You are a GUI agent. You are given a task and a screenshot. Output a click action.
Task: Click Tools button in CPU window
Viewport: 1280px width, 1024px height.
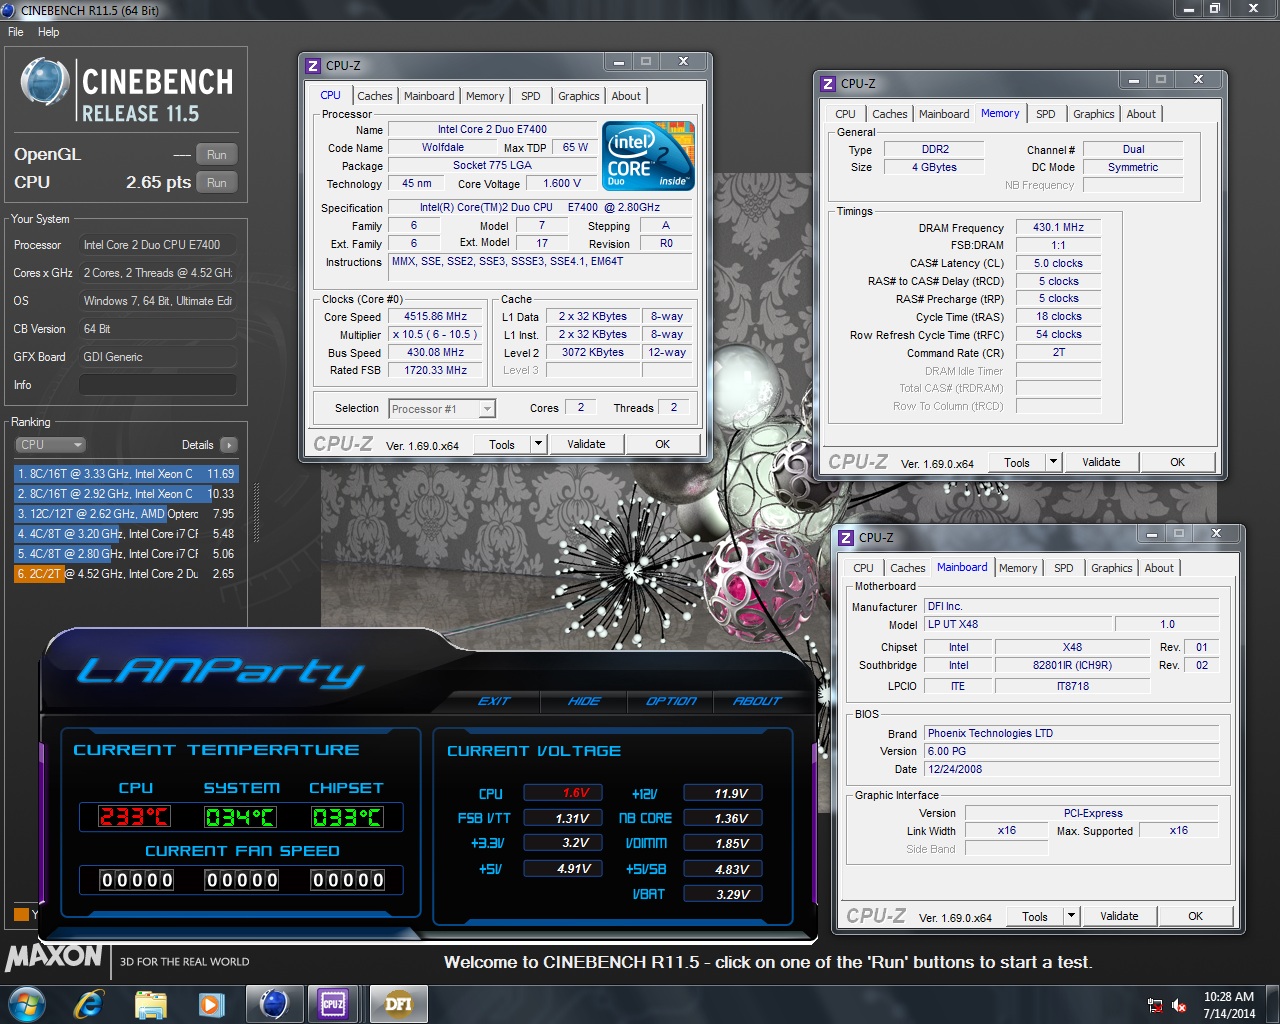502,445
